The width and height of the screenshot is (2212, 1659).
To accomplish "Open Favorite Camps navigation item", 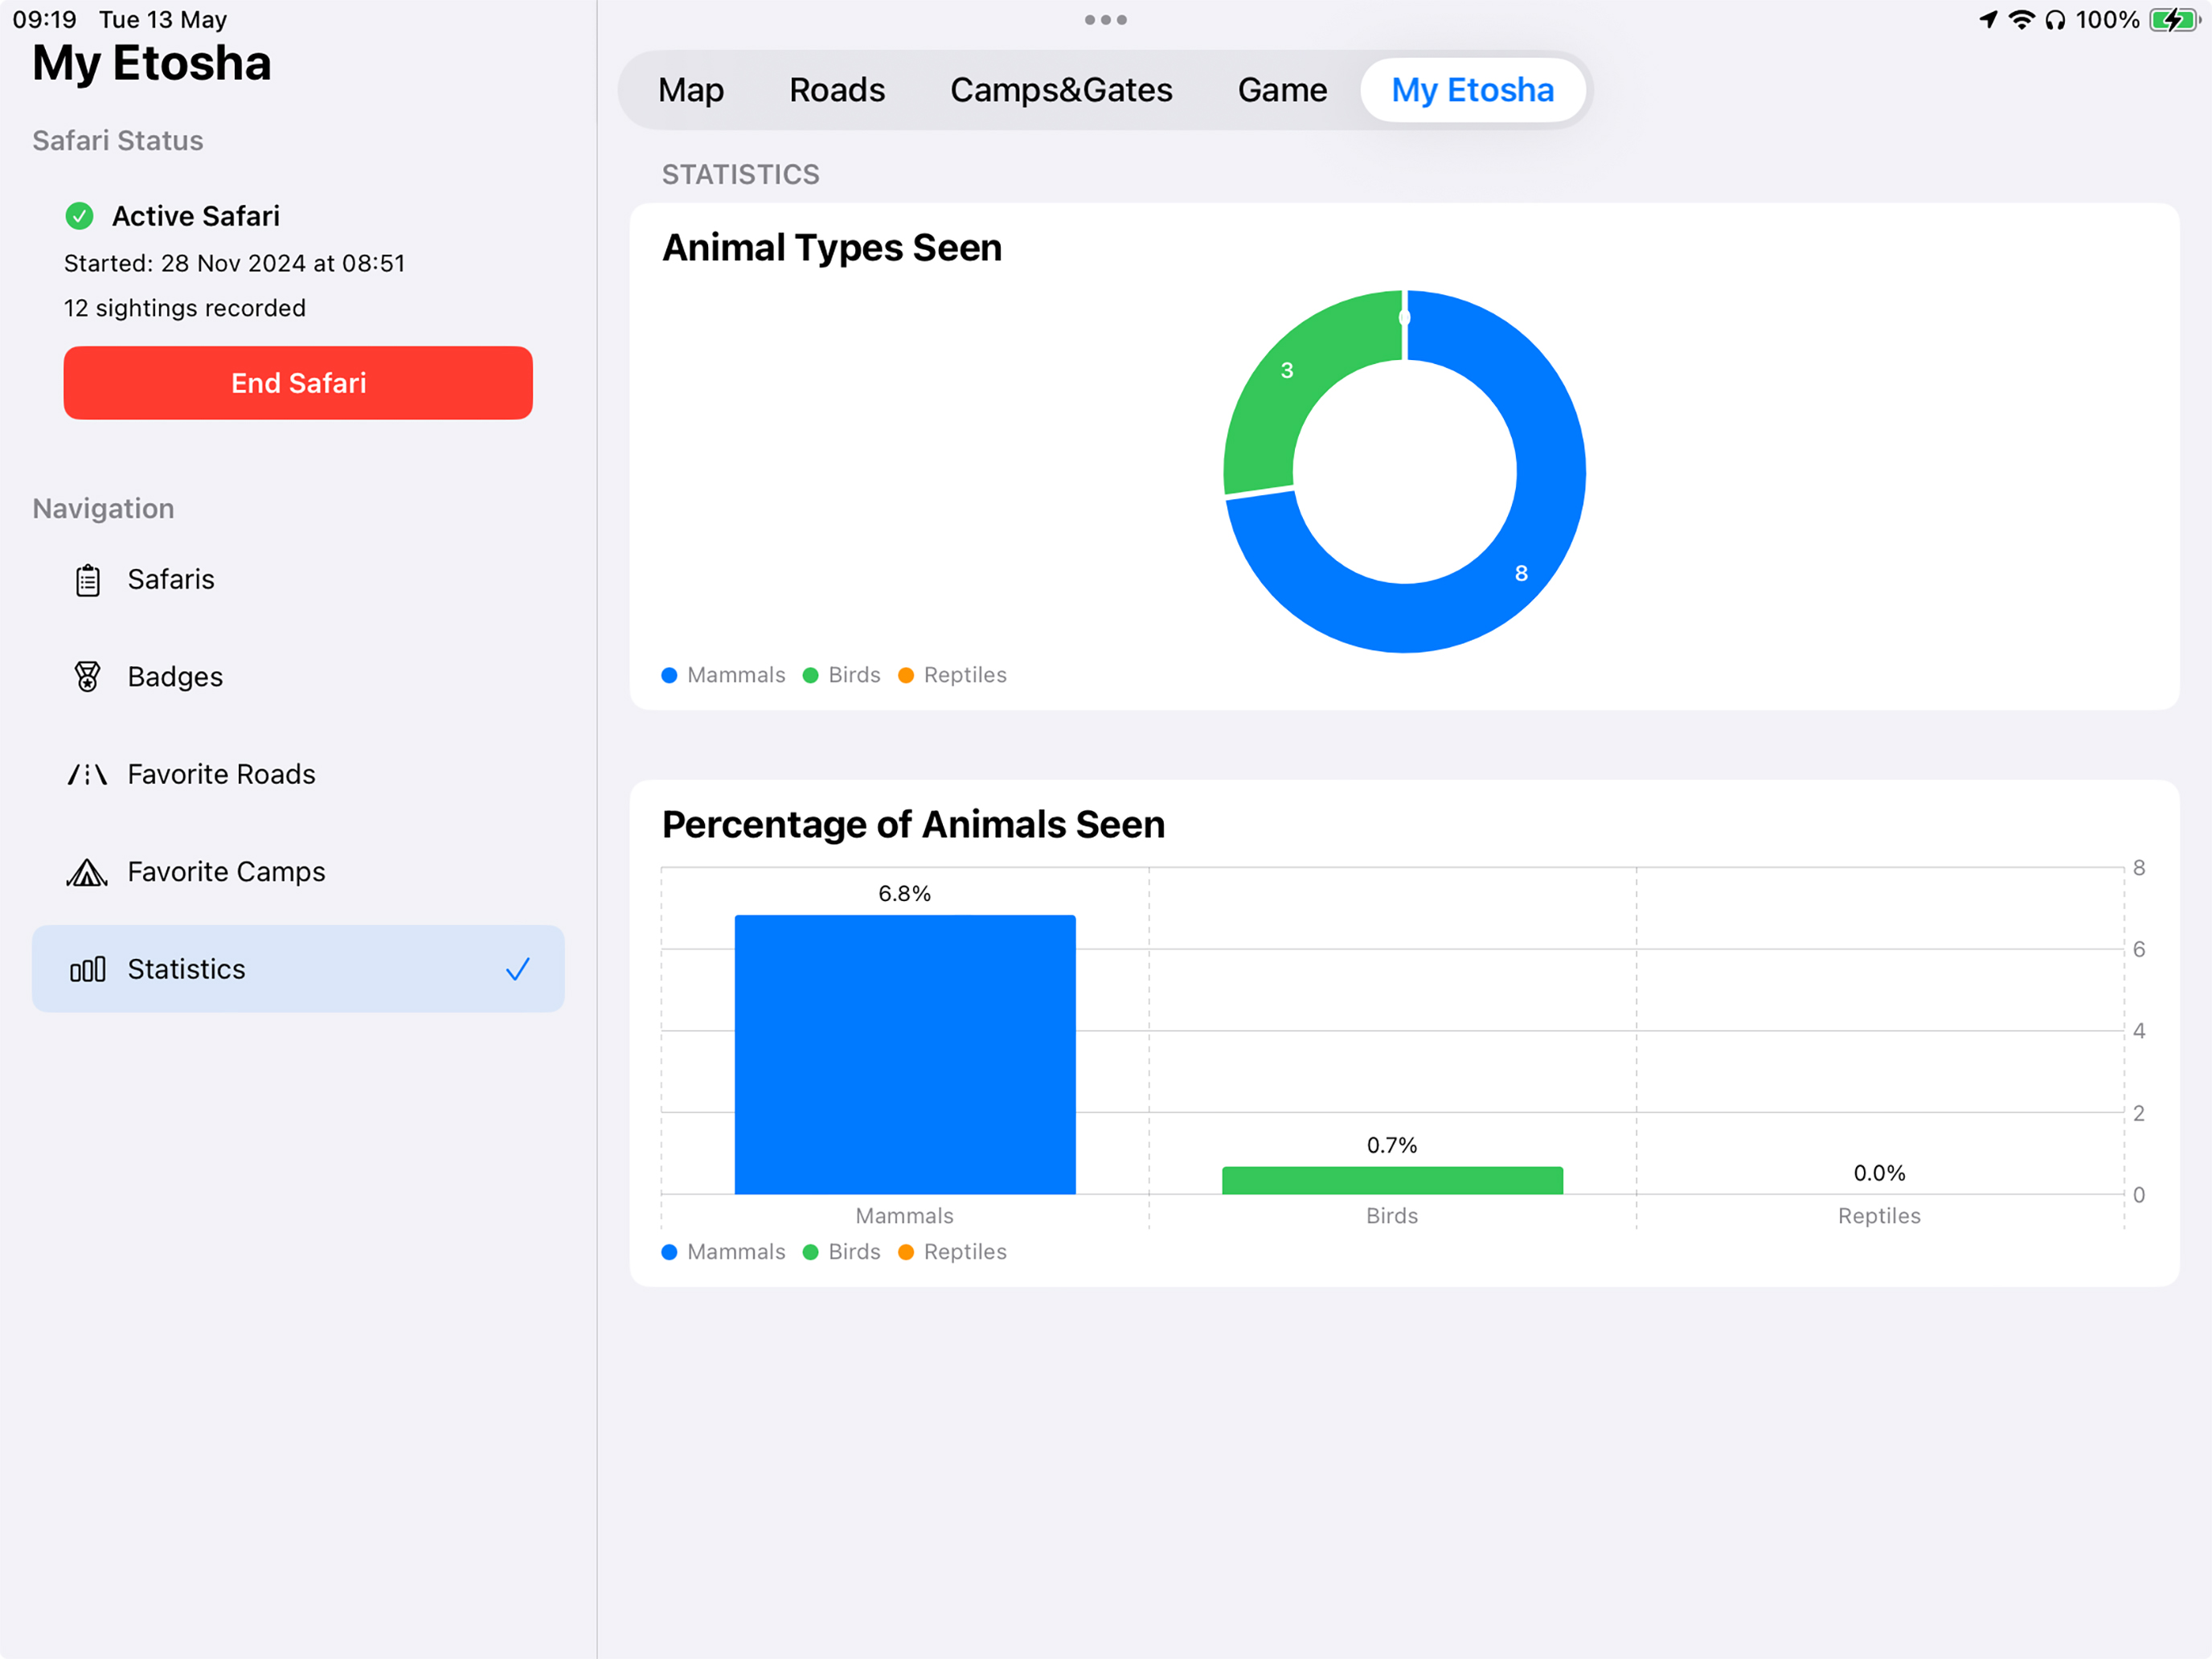I will click(298, 872).
